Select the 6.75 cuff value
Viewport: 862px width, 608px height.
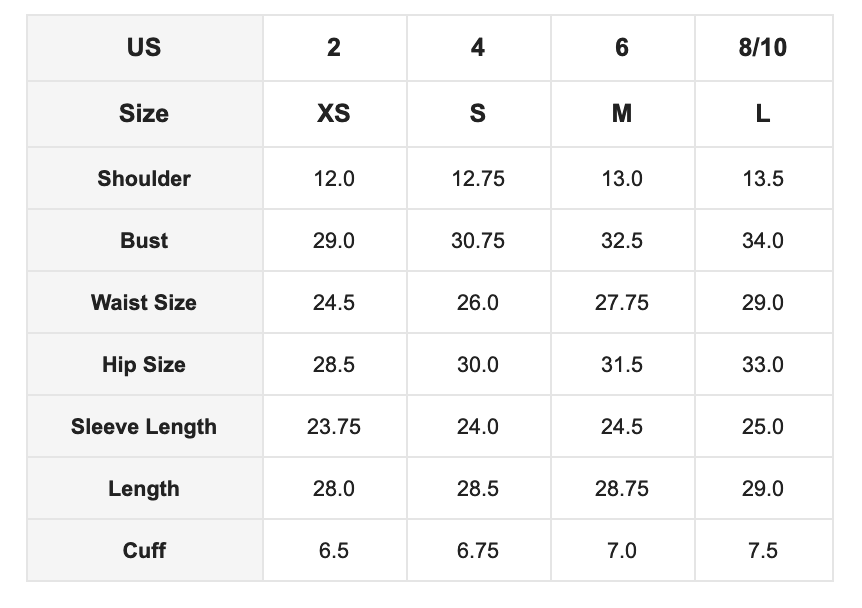point(478,551)
